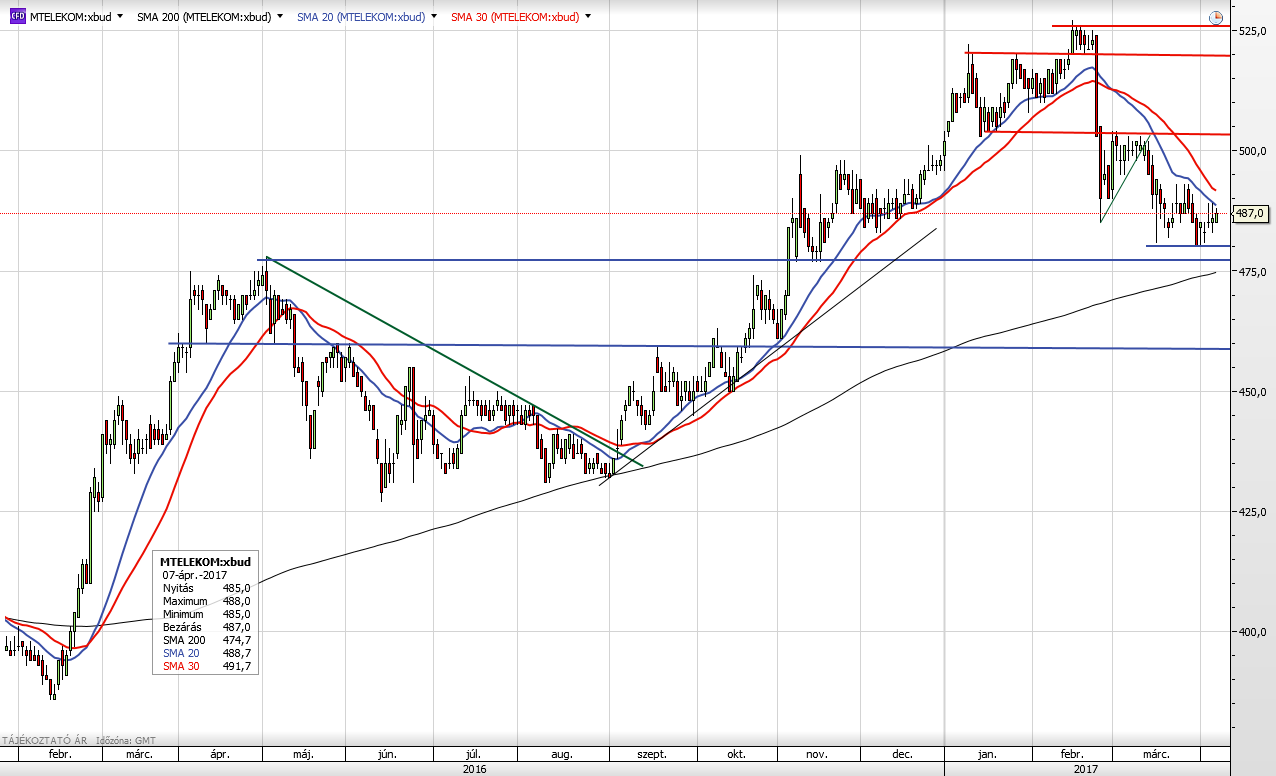This screenshot has width=1276, height=776.
Task: Click the 525,0 price axis label
Action: tap(1253, 31)
